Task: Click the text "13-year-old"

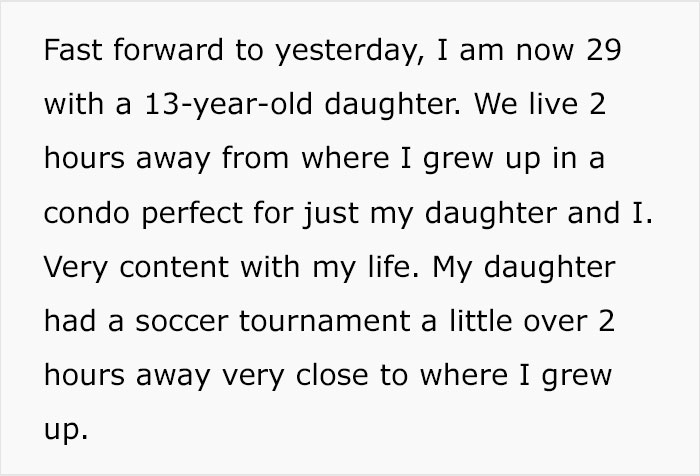Action: tap(229, 105)
